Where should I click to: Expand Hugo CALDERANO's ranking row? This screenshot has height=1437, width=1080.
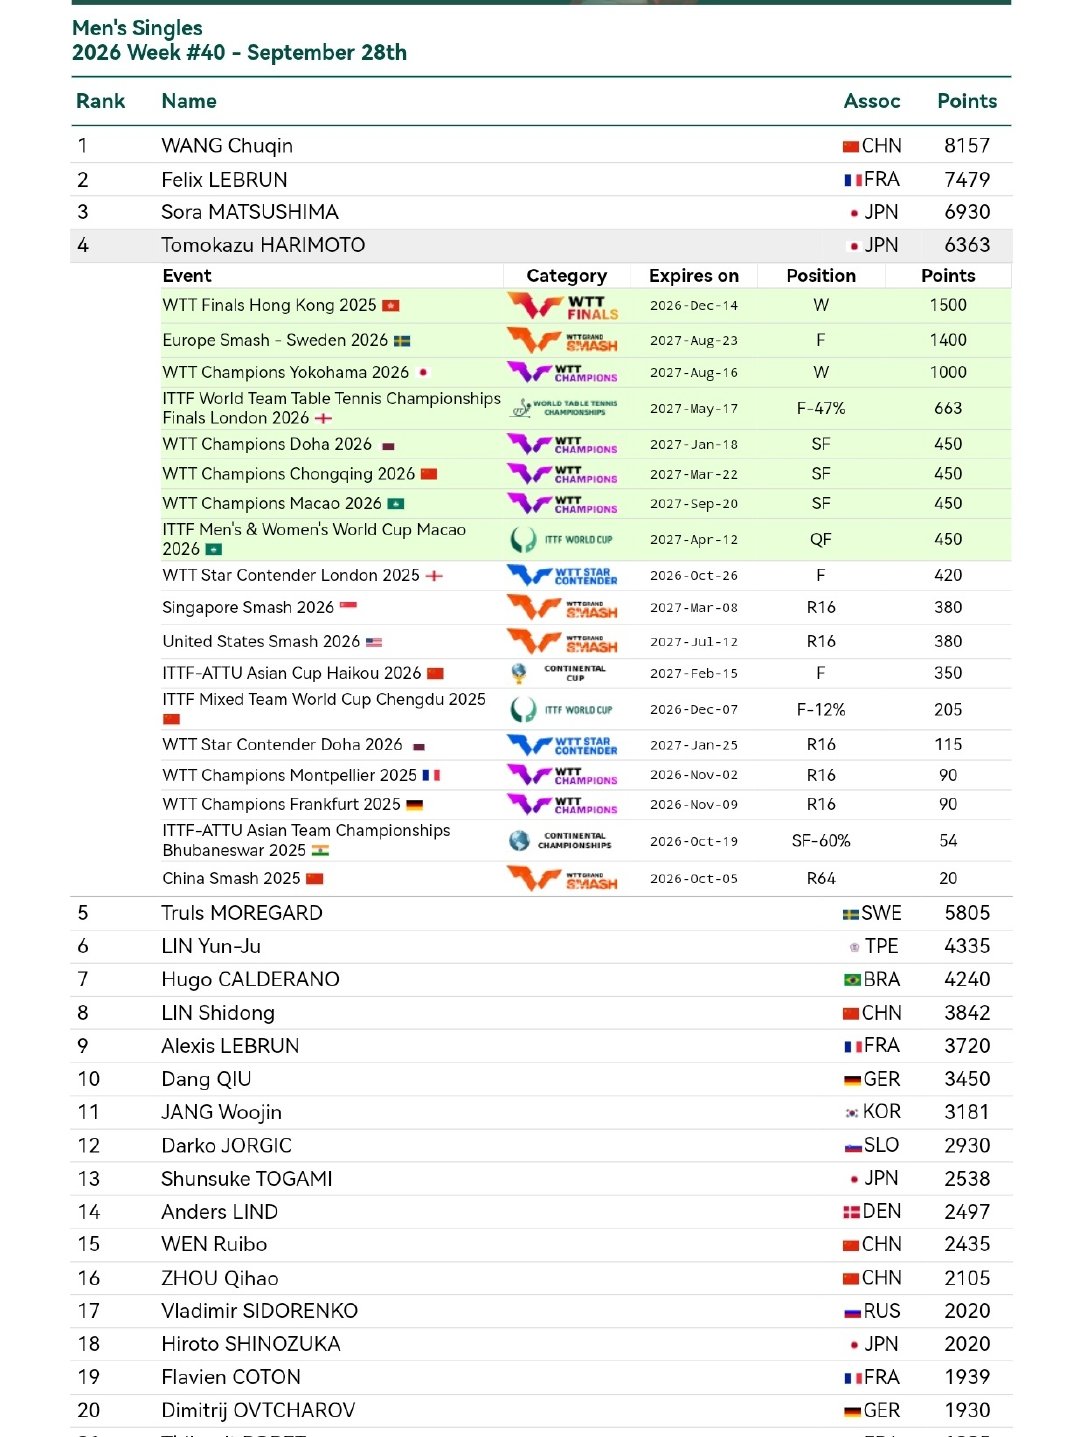(x=541, y=979)
